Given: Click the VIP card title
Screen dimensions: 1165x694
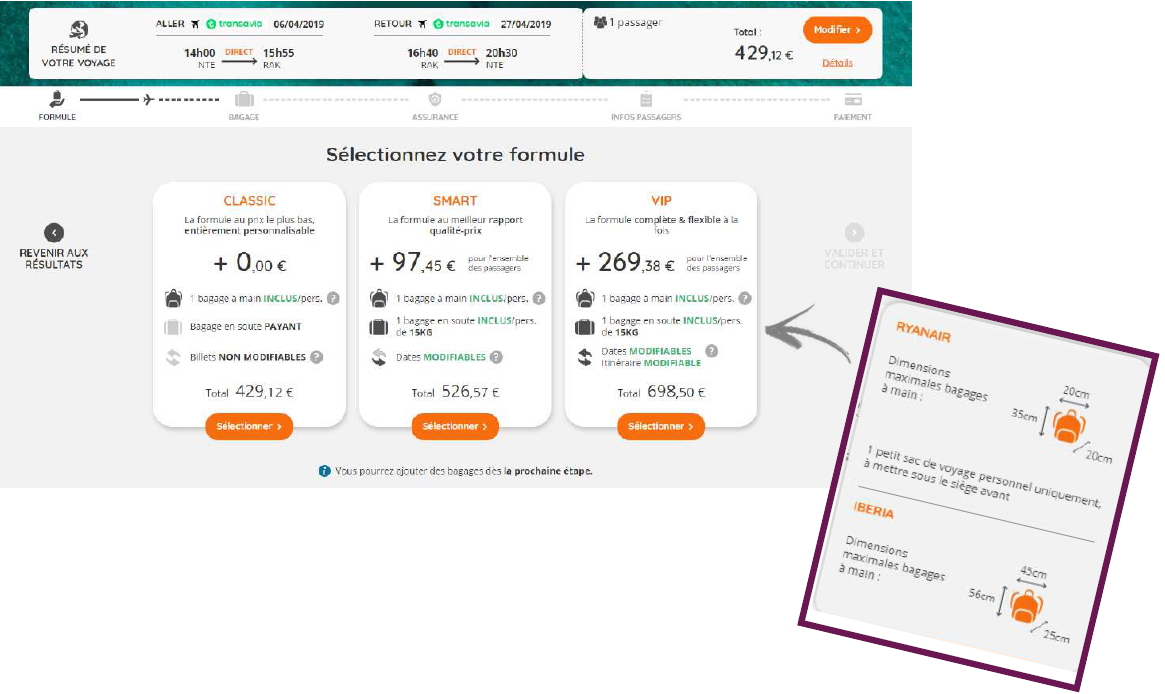Looking at the screenshot, I should point(661,201).
